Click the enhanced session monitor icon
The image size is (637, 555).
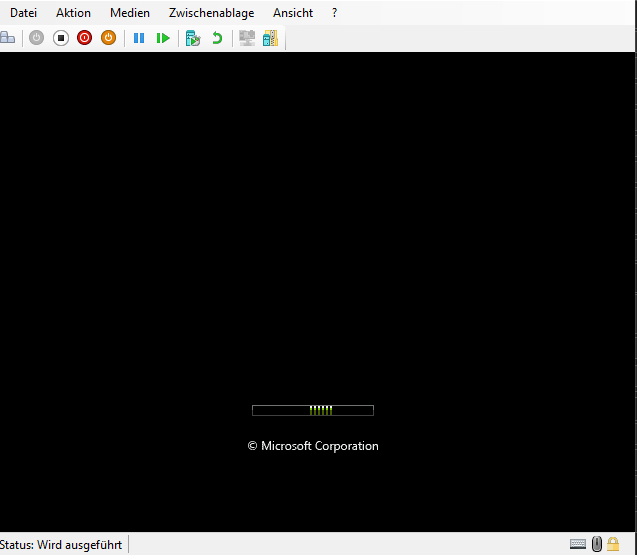(x=247, y=38)
